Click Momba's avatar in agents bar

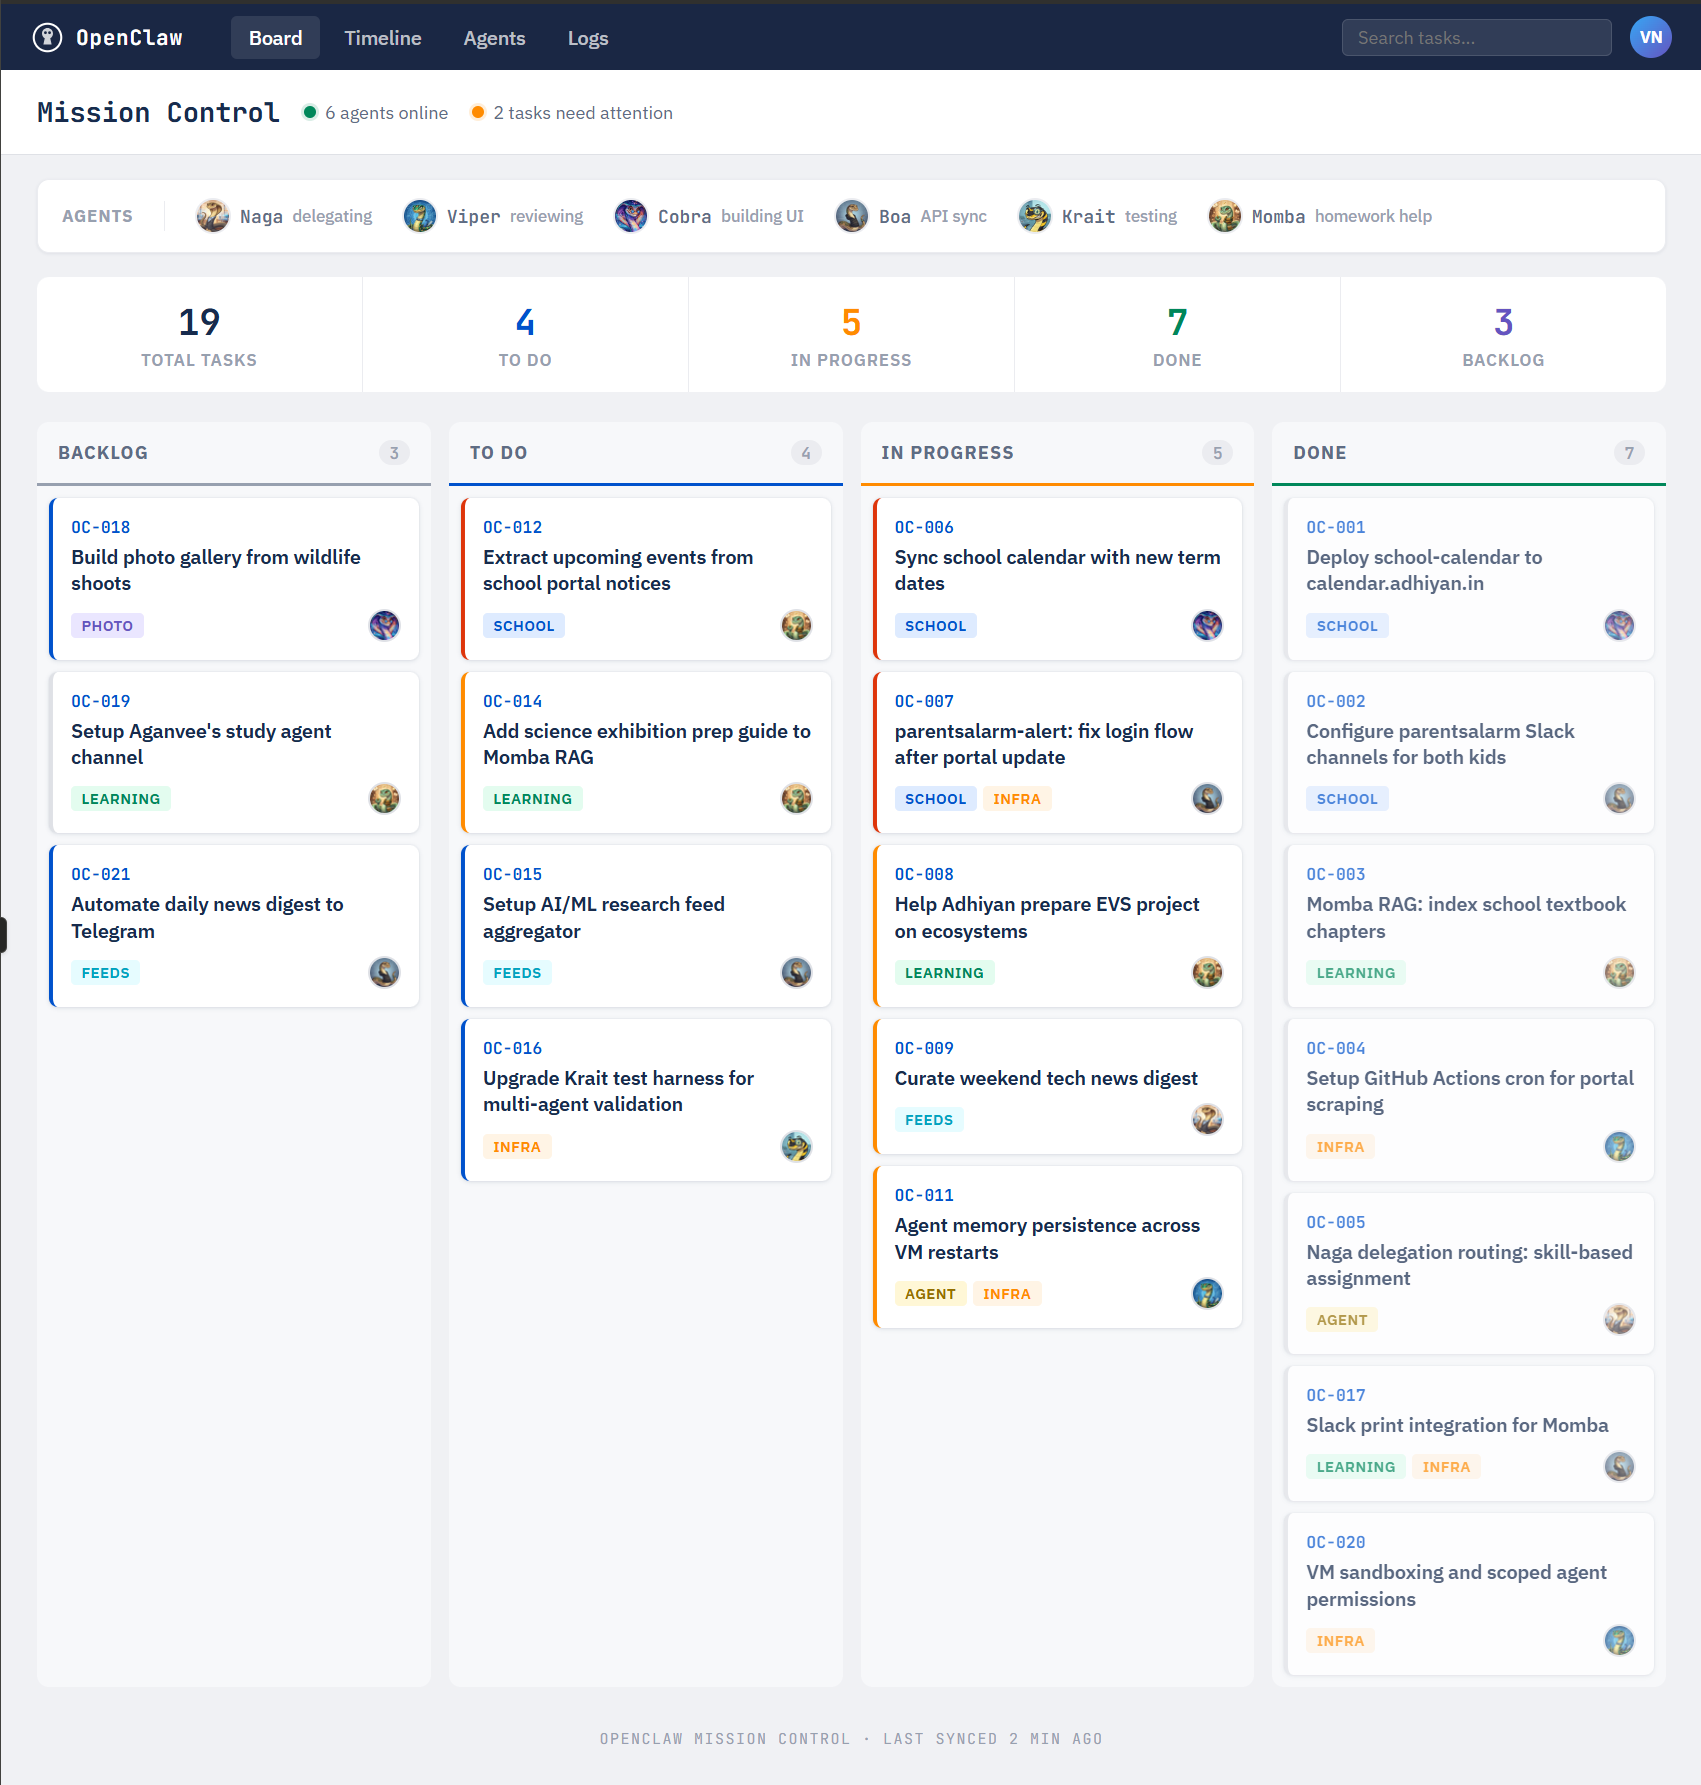click(x=1224, y=216)
